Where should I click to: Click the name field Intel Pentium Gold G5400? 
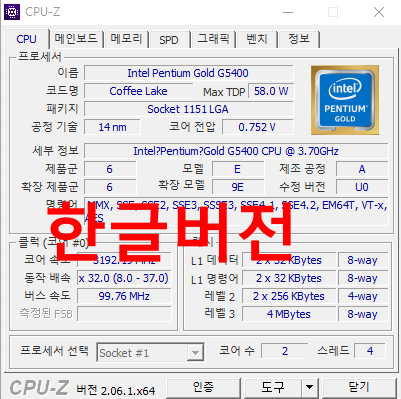[189, 73]
